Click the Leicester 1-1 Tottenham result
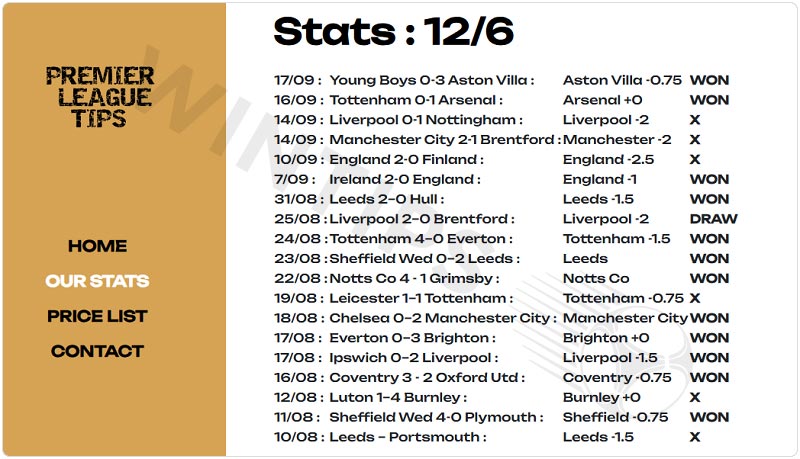Image resolution: width=800 pixels, height=459 pixels. tap(418, 298)
